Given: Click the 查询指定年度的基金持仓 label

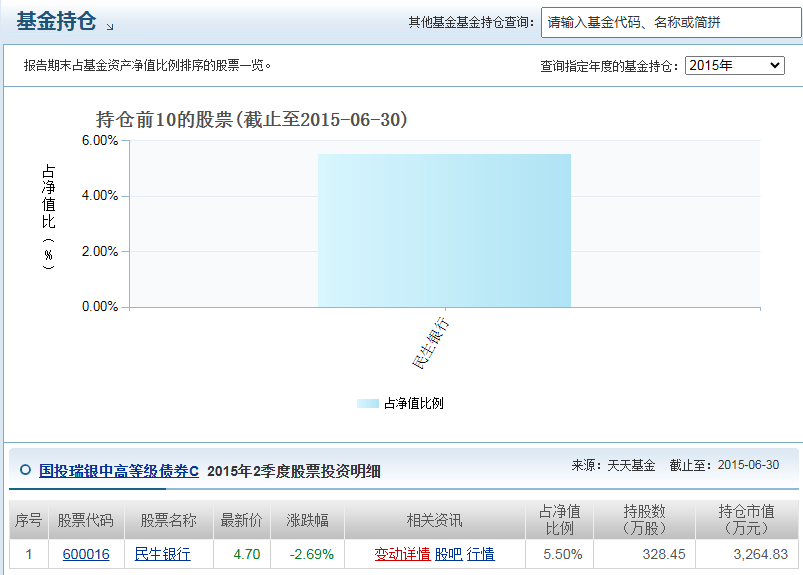Looking at the screenshot, I should point(609,66).
